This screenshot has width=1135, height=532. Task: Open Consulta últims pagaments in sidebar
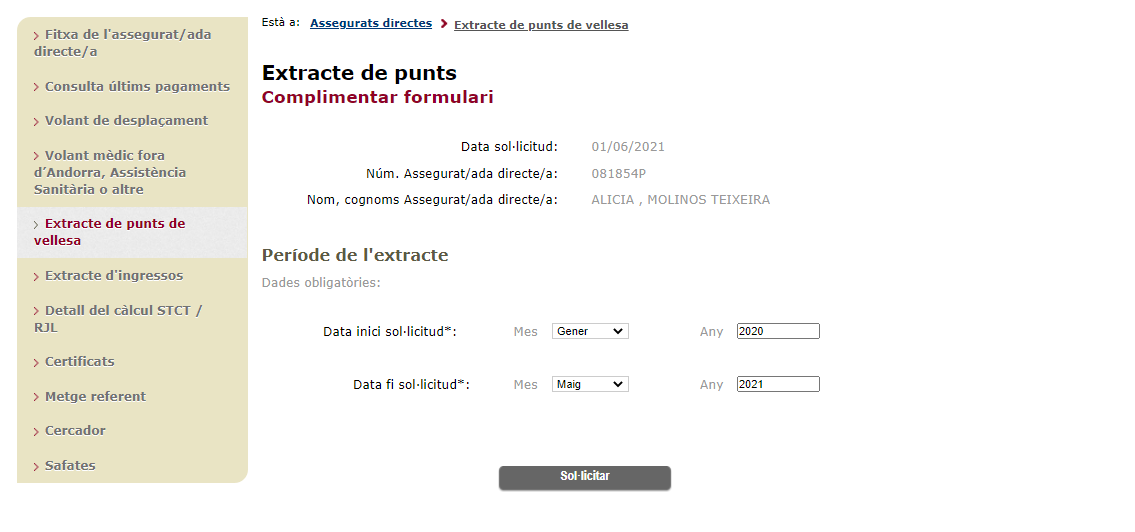[x=132, y=87]
